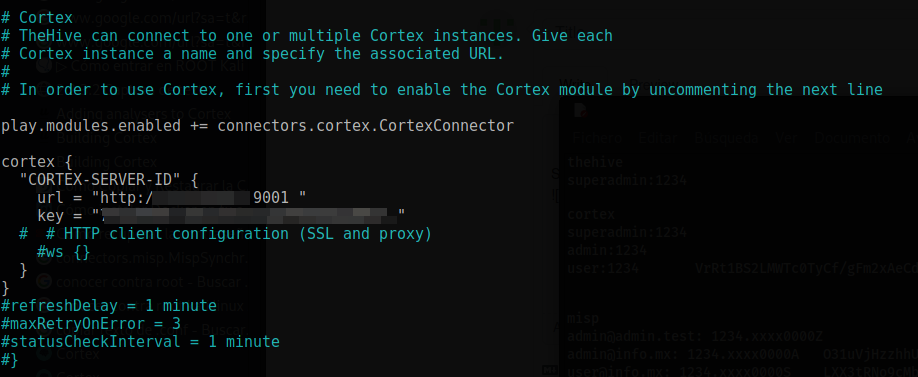Click "thehive" line in the text editor
Screen dimensions: 918x377
(x=595, y=162)
